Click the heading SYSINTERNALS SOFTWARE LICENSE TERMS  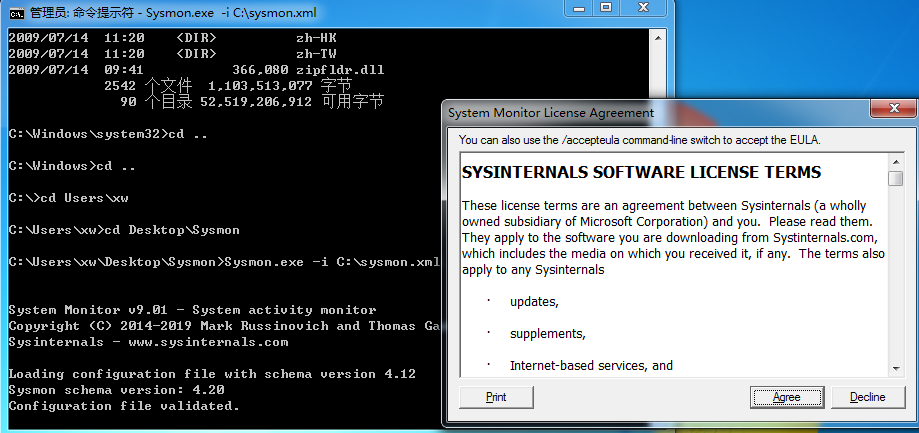pyautogui.click(x=641, y=172)
